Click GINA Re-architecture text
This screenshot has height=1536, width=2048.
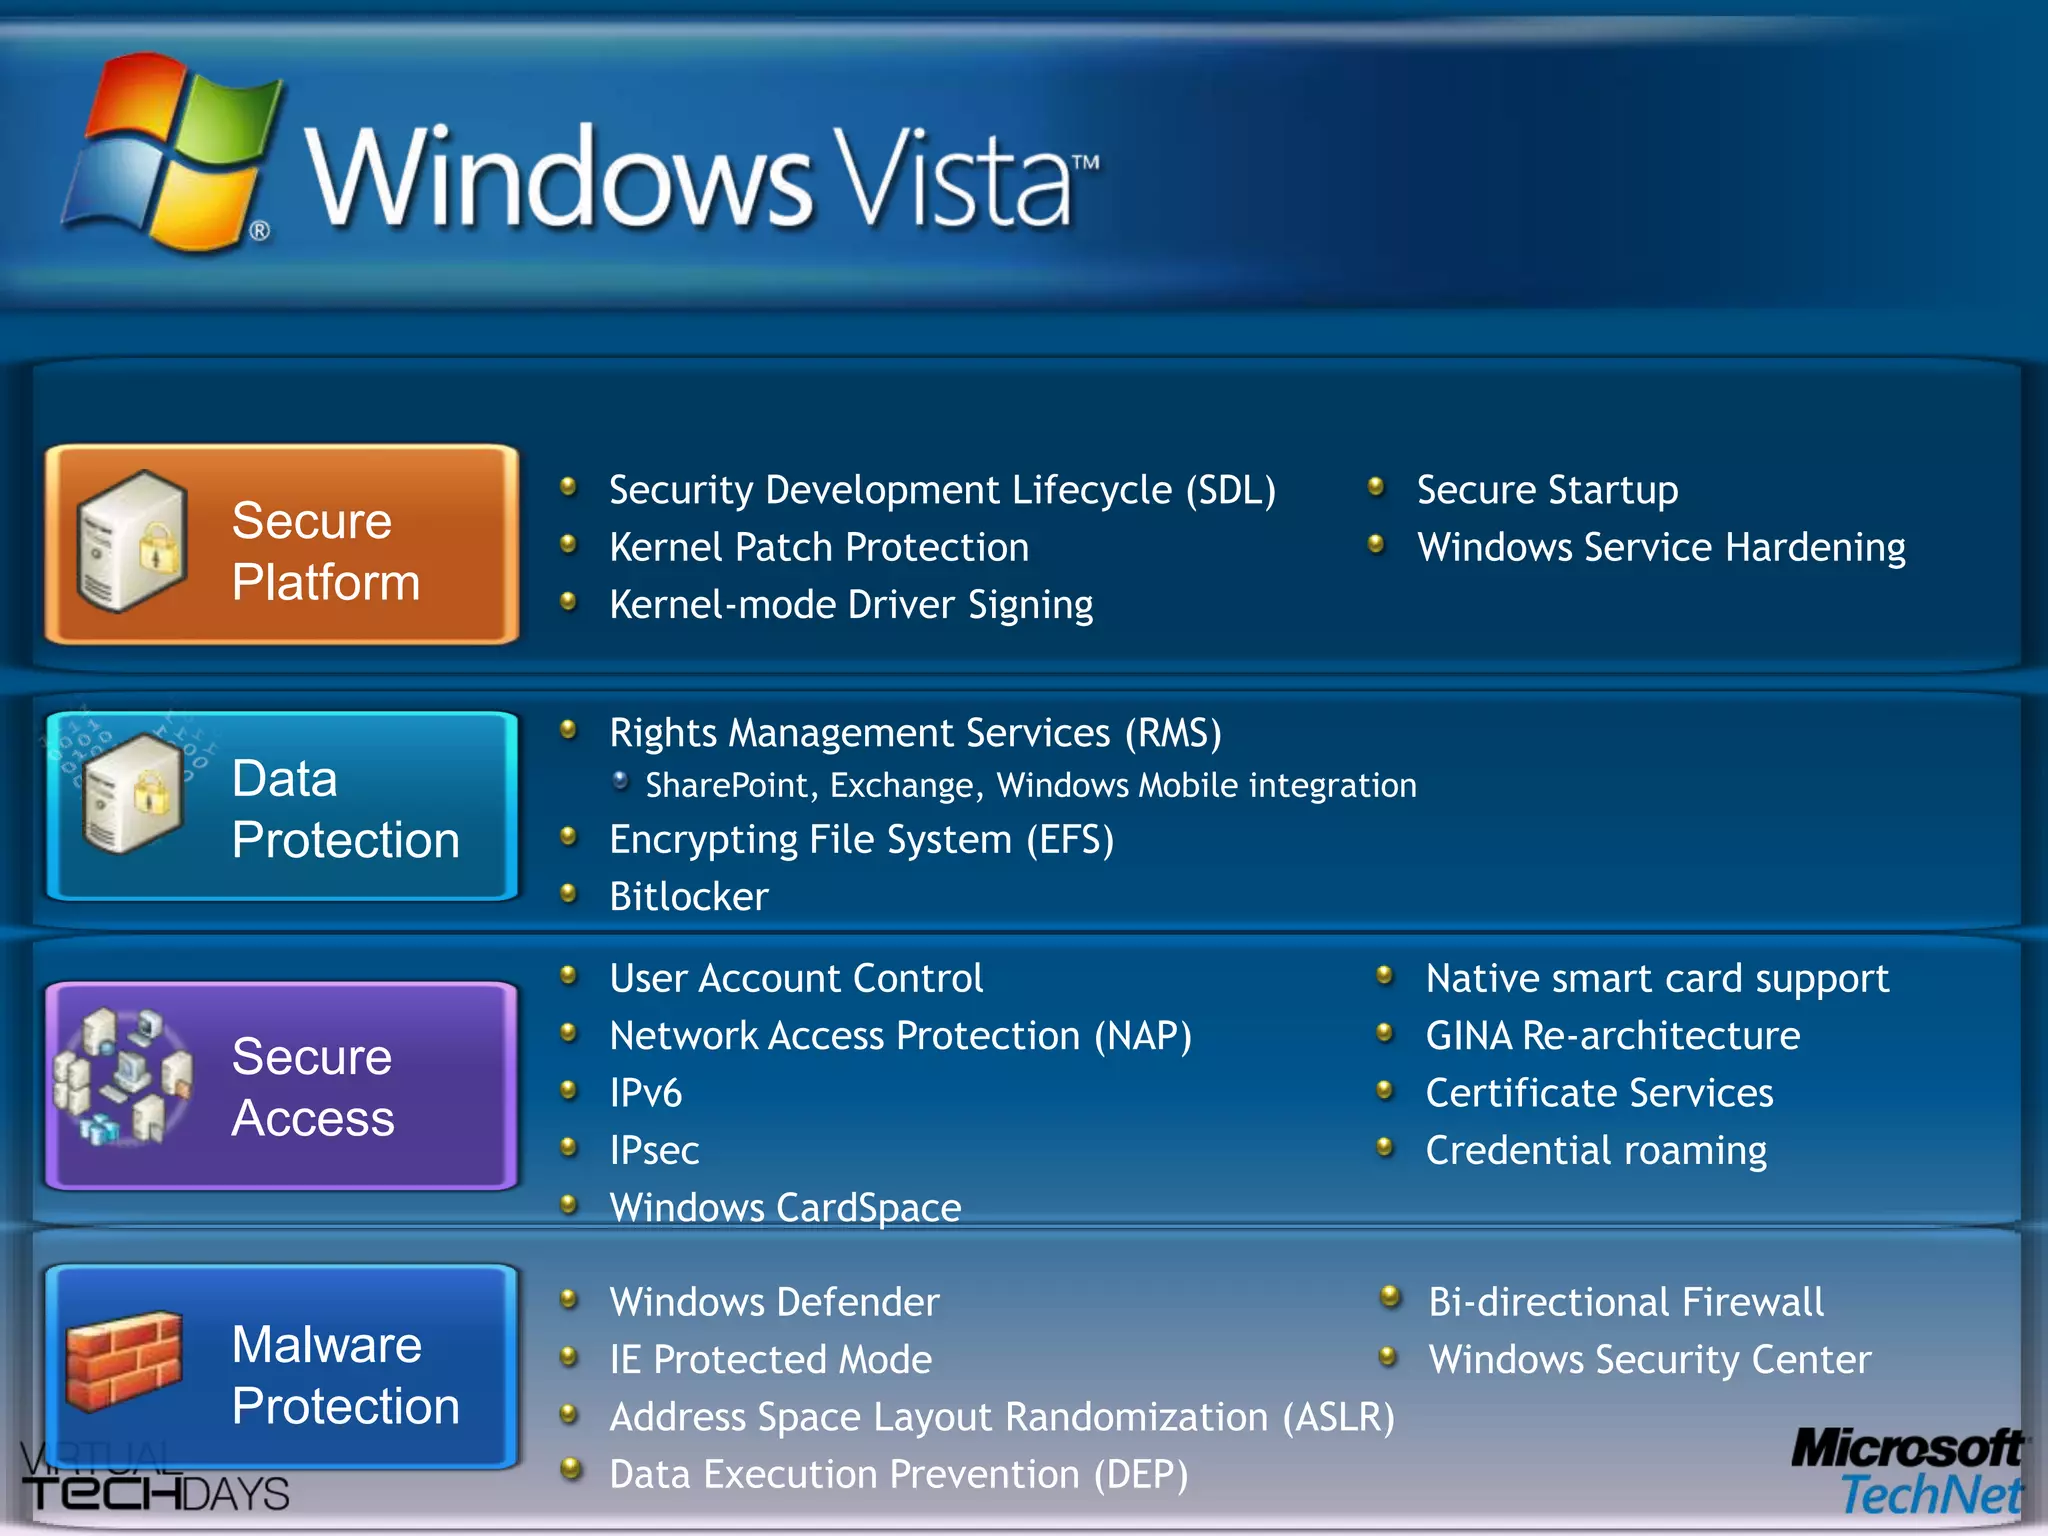coord(1613,1036)
